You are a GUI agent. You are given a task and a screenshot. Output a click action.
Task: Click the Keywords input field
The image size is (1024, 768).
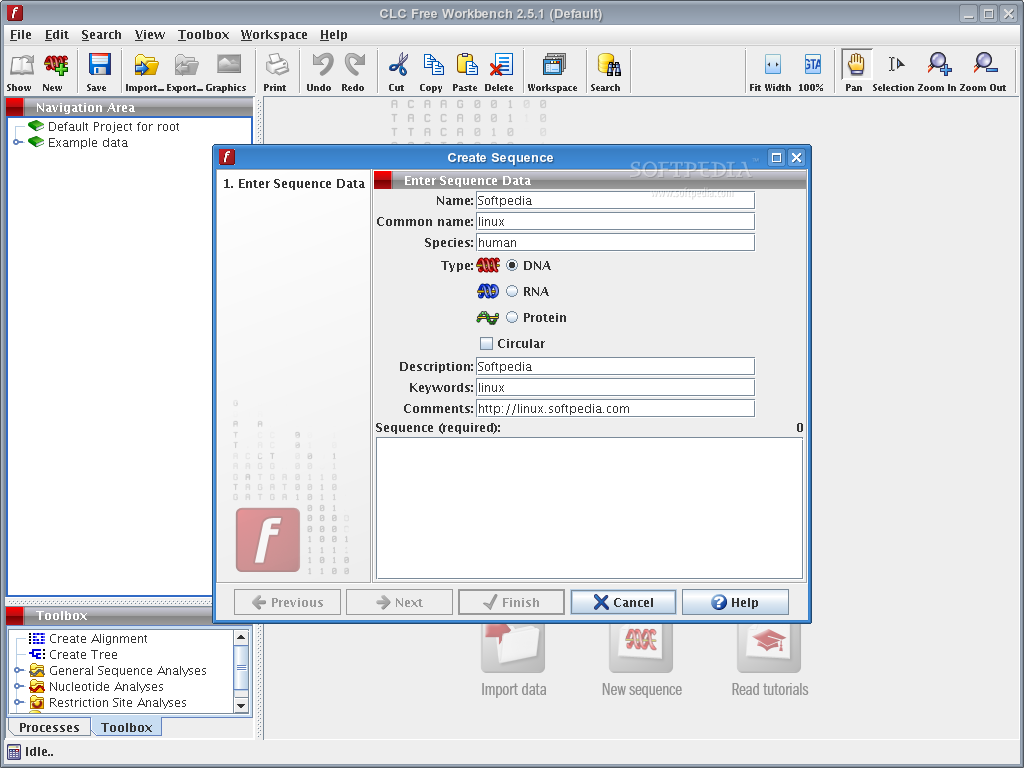[615, 387]
